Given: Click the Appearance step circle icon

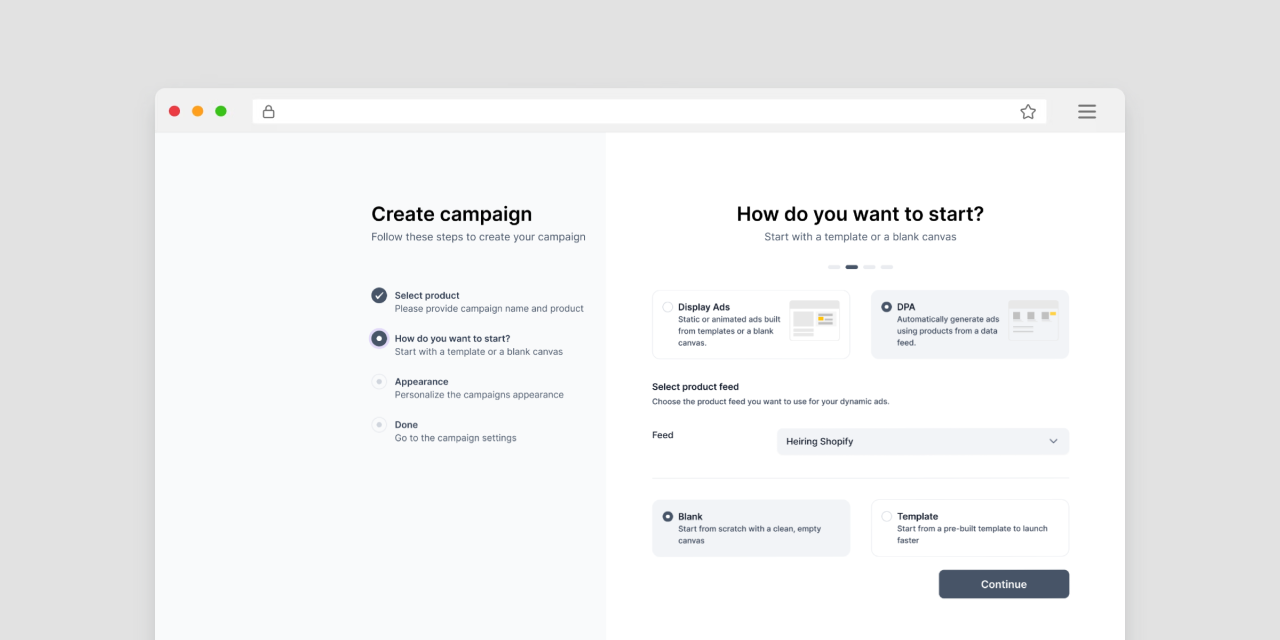Looking at the screenshot, I should point(379,381).
